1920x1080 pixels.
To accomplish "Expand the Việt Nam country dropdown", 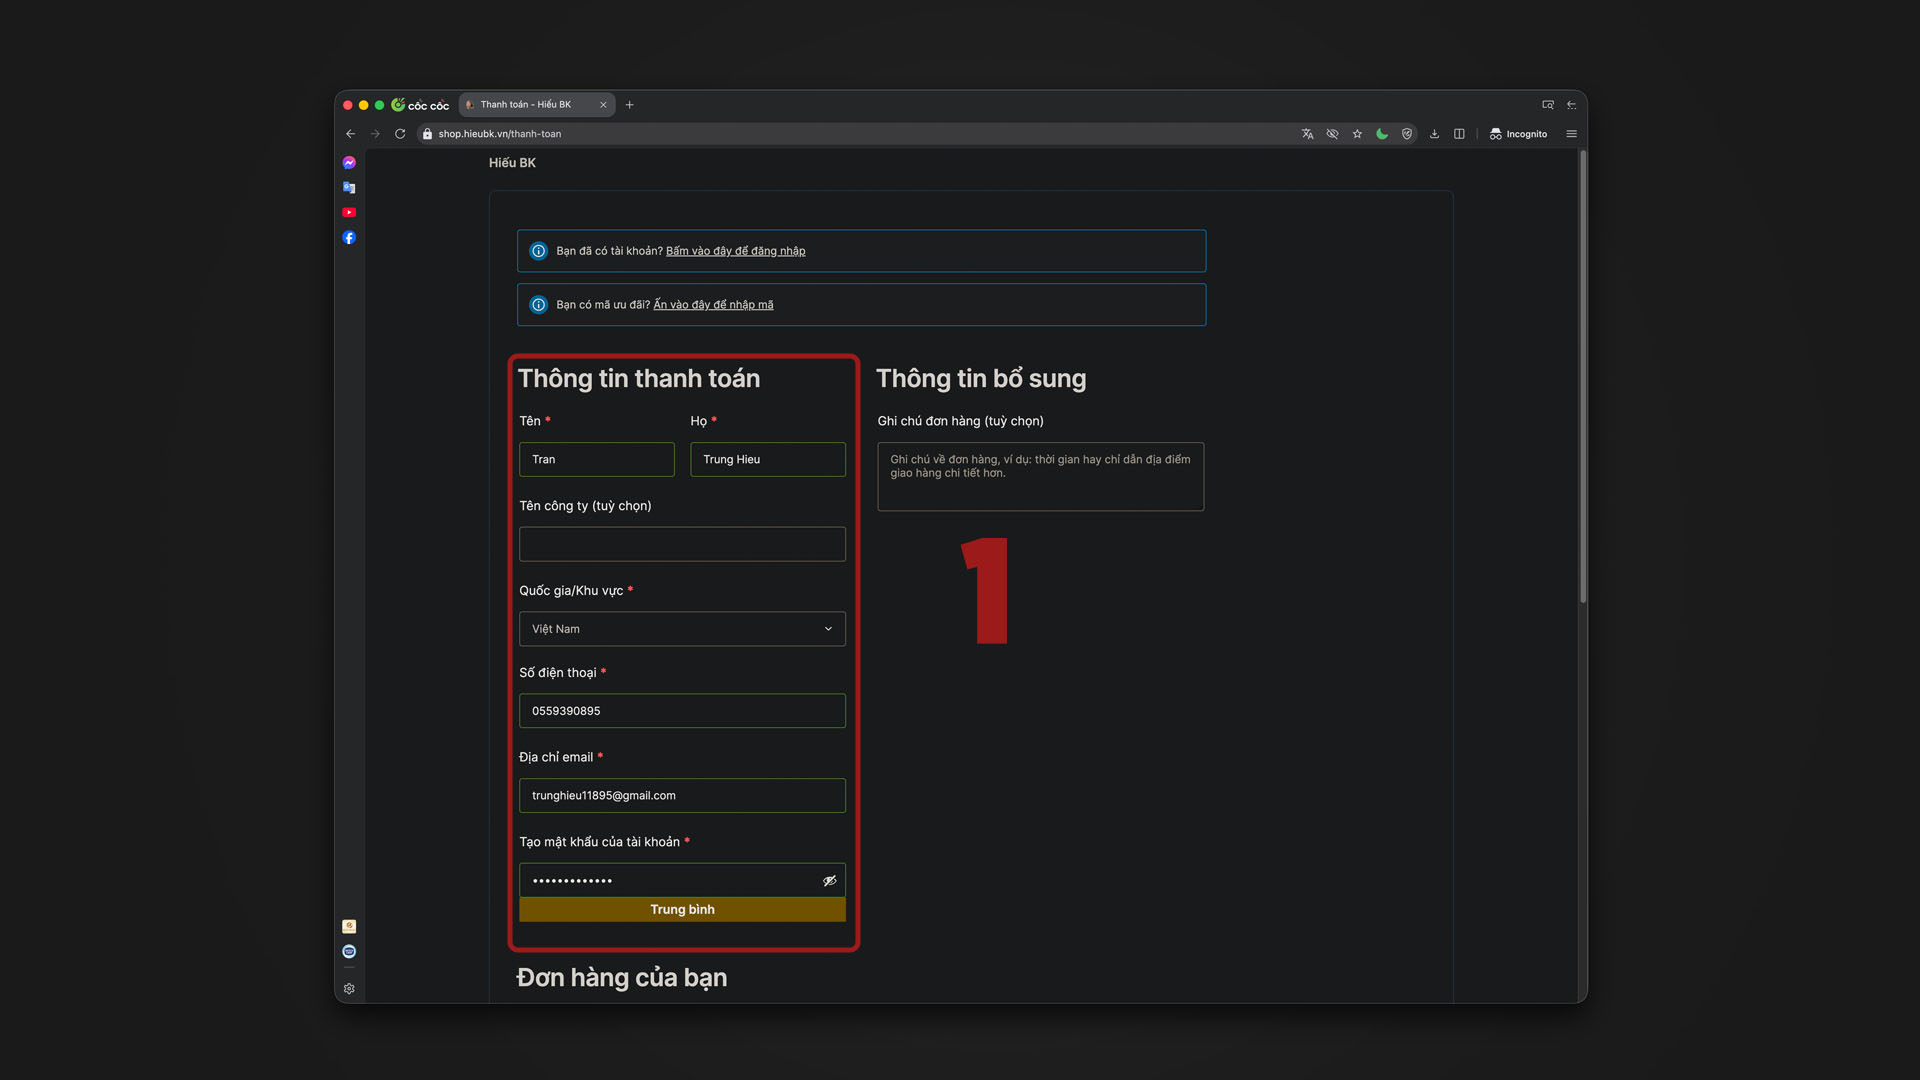I will click(682, 629).
